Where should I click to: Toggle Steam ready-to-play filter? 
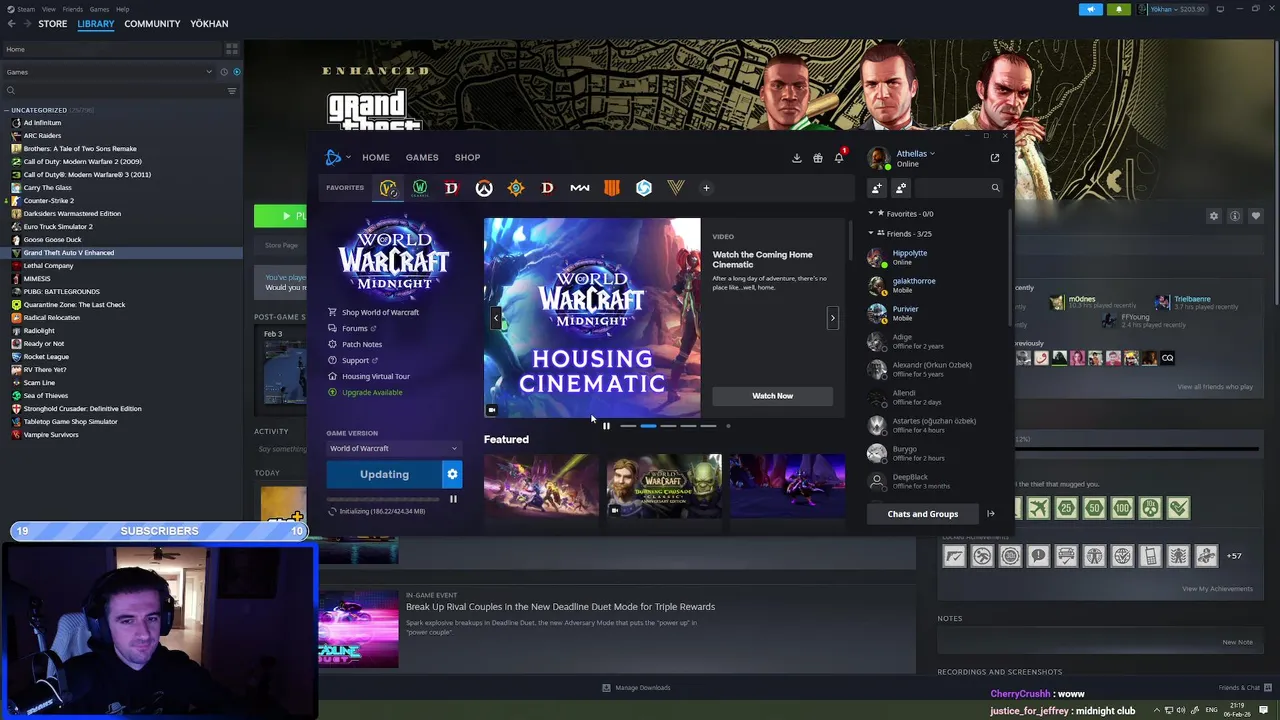click(x=236, y=72)
